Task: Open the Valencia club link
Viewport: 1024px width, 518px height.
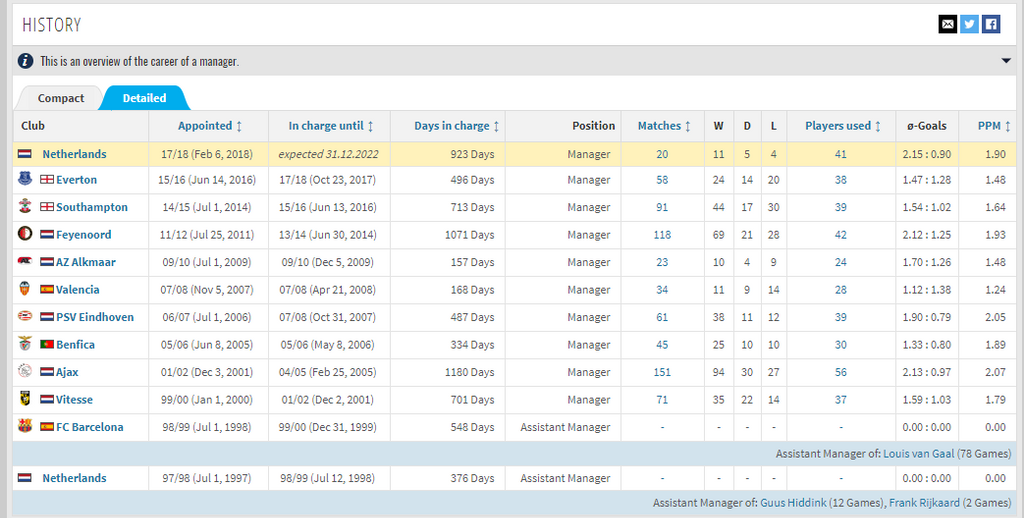Action: [x=78, y=289]
